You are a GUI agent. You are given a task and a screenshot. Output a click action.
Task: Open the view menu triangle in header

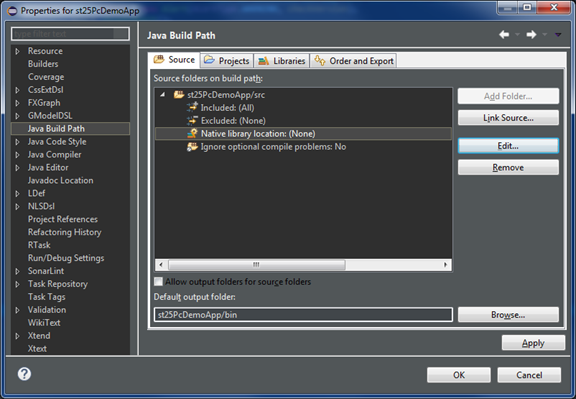pyautogui.click(x=558, y=35)
